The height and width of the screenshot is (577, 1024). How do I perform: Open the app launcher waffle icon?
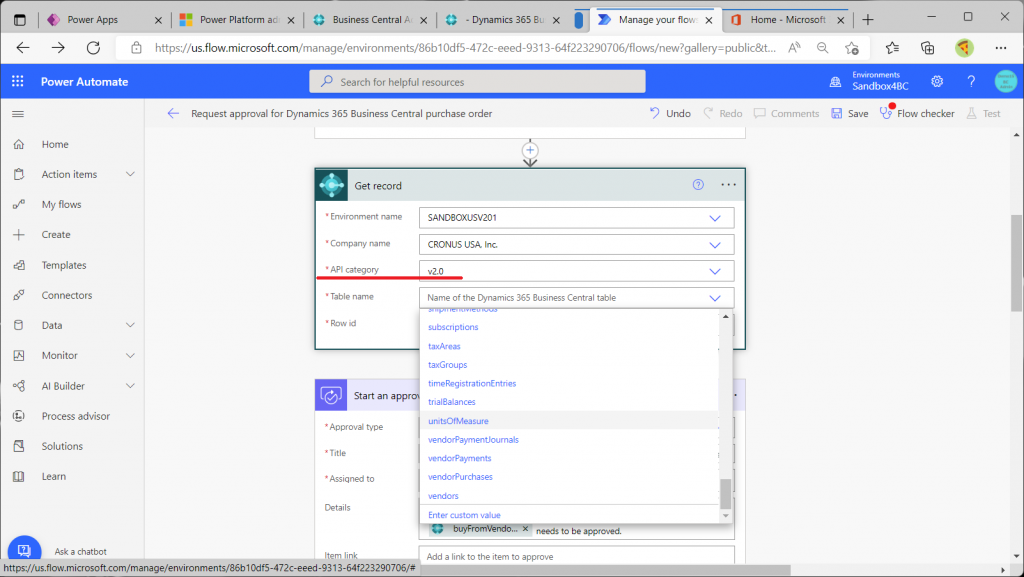[18, 81]
